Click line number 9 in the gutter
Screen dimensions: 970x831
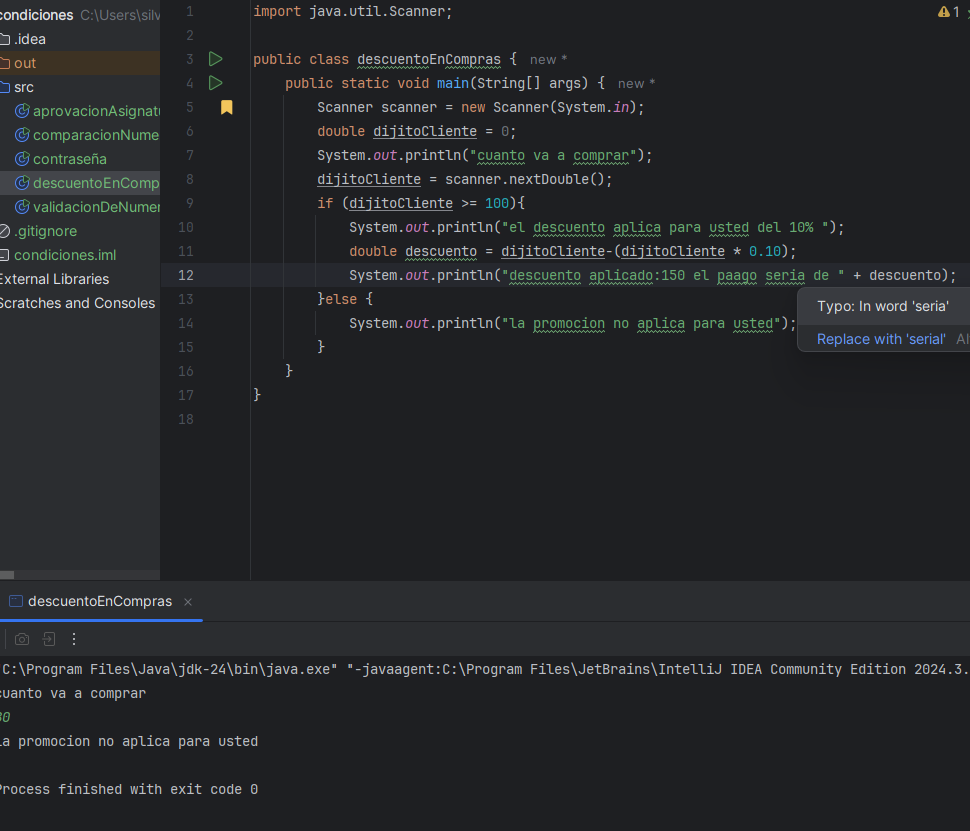coord(189,204)
